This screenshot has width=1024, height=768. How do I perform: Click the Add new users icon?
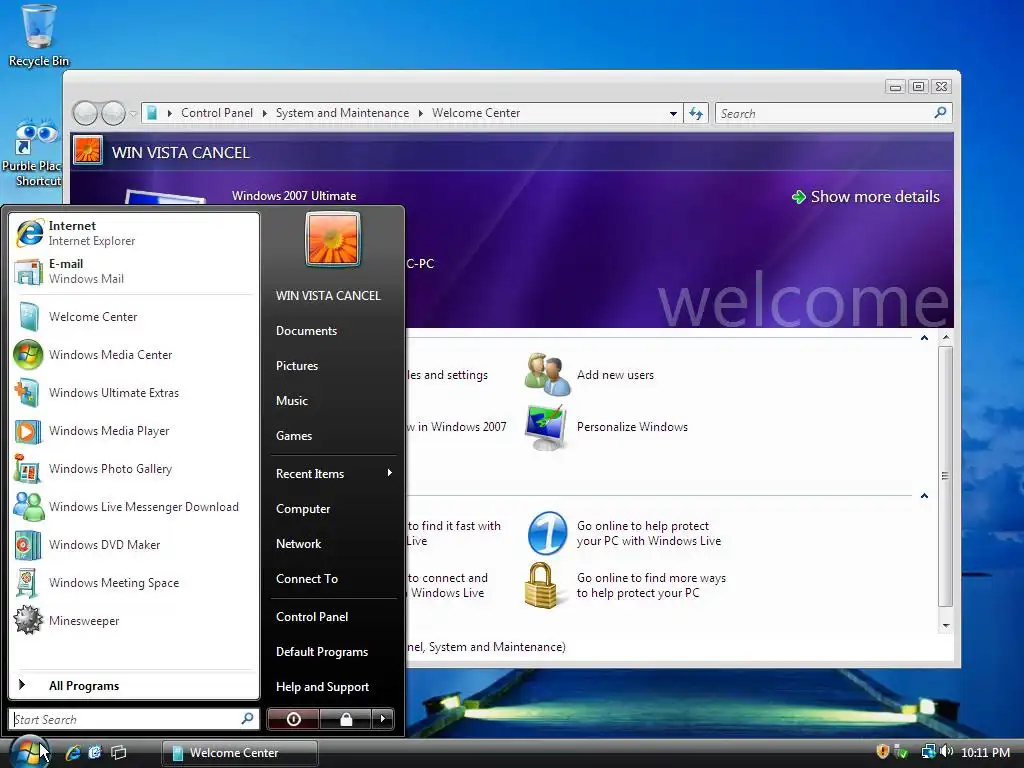pyautogui.click(x=547, y=375)
